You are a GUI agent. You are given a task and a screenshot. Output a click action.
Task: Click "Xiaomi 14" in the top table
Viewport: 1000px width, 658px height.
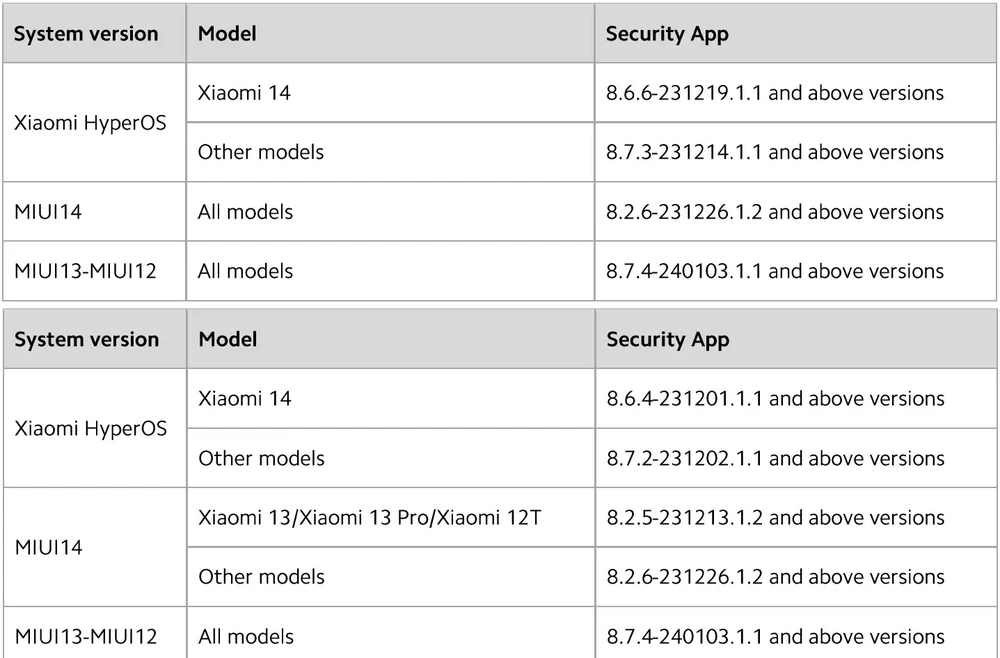tap(244, 93)
